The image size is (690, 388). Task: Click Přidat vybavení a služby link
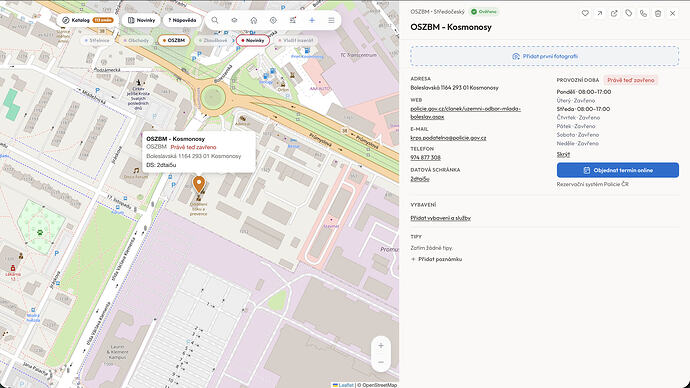[x=440, y=218]
